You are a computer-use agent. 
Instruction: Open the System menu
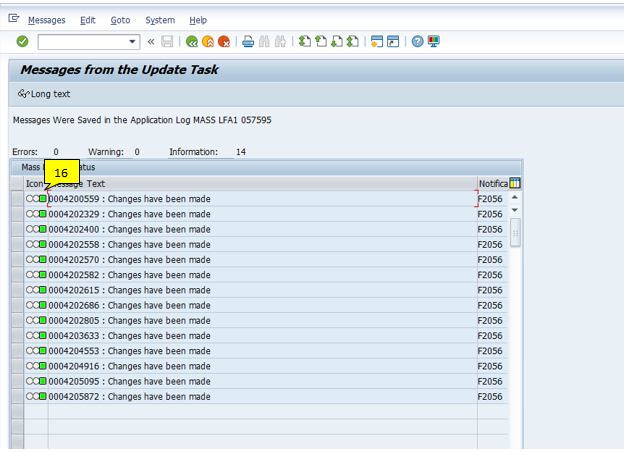click(159, 20)
